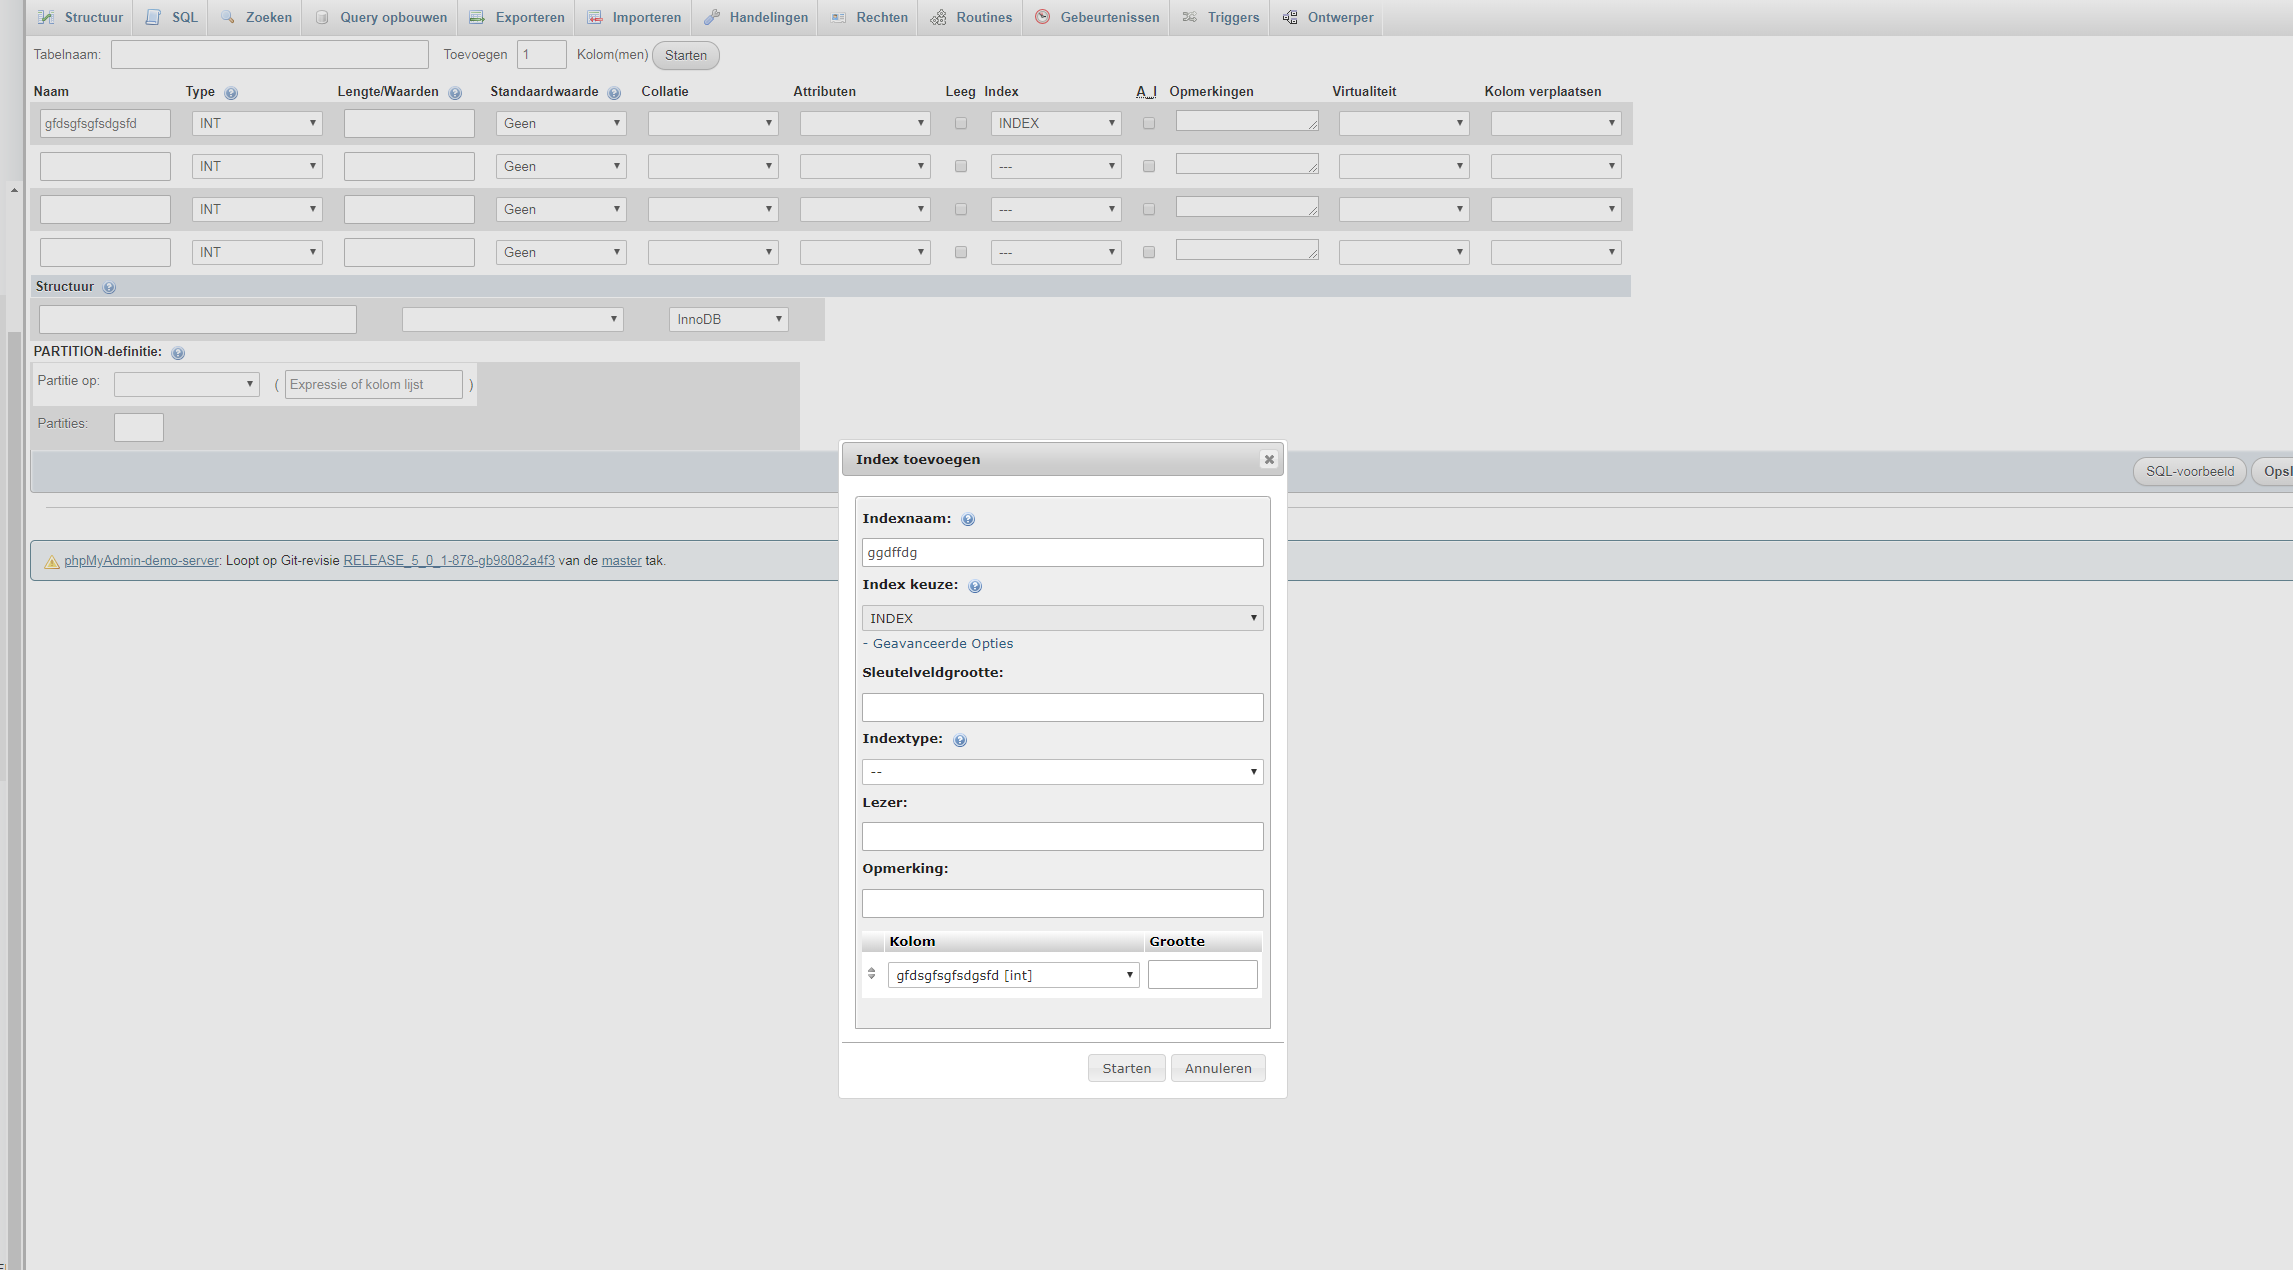This screenshot has height=1270, width=2293.
Task: Close the Index toevoegen dialog
Action: pyautogui.click(x=1268, y=459)
